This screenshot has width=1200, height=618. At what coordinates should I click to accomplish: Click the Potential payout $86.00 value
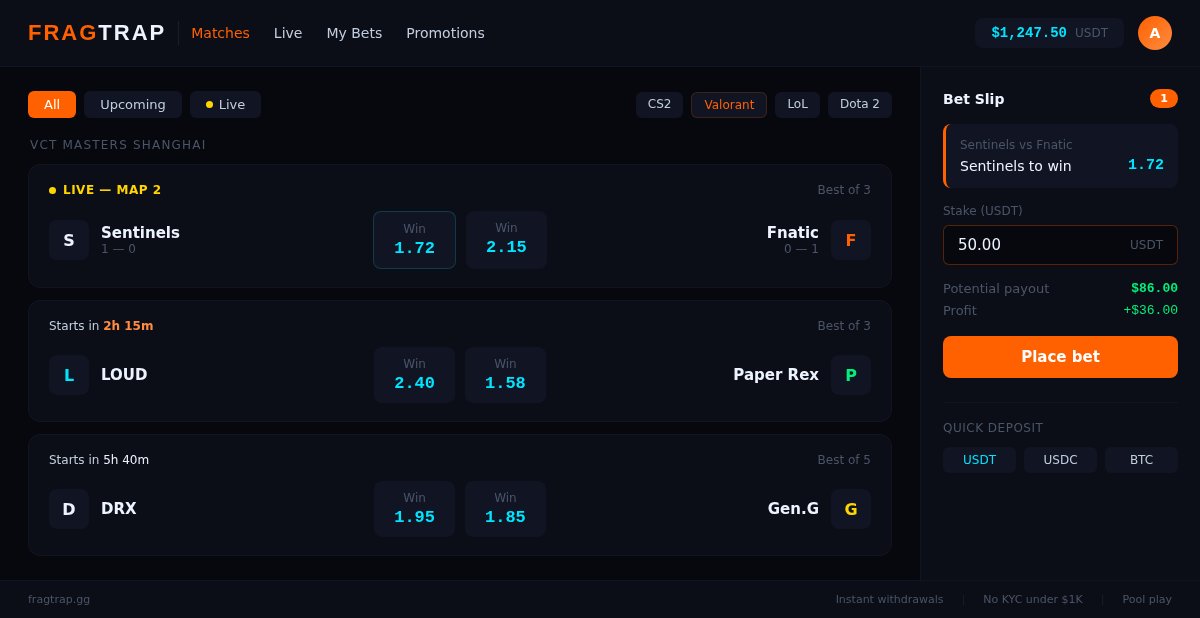pyautogui.click(x=1154, y=288)
